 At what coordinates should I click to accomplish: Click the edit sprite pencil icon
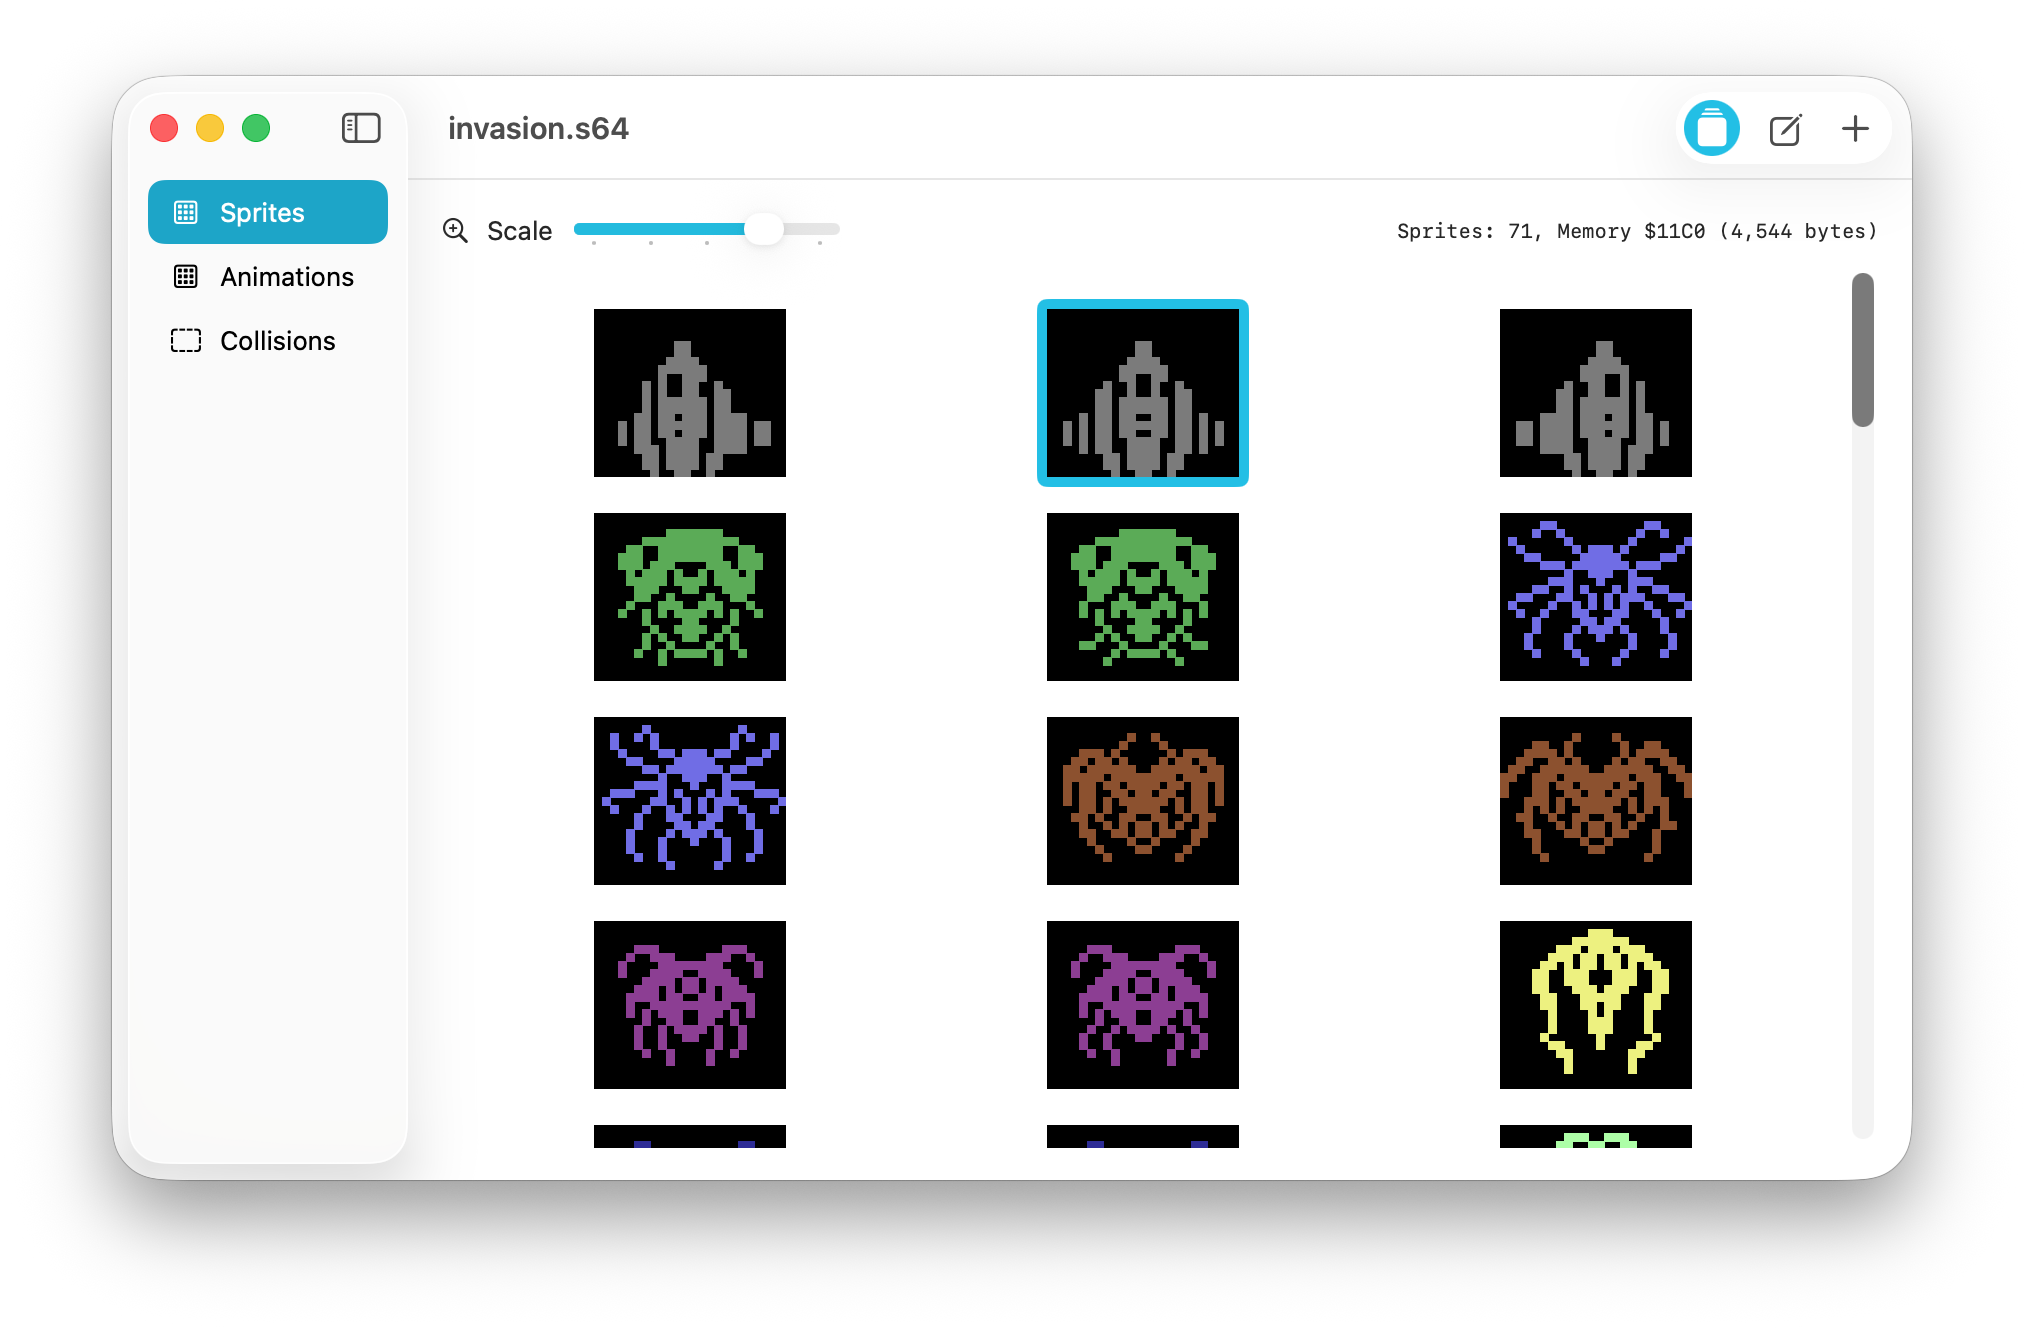click(x=1785, y=129)
